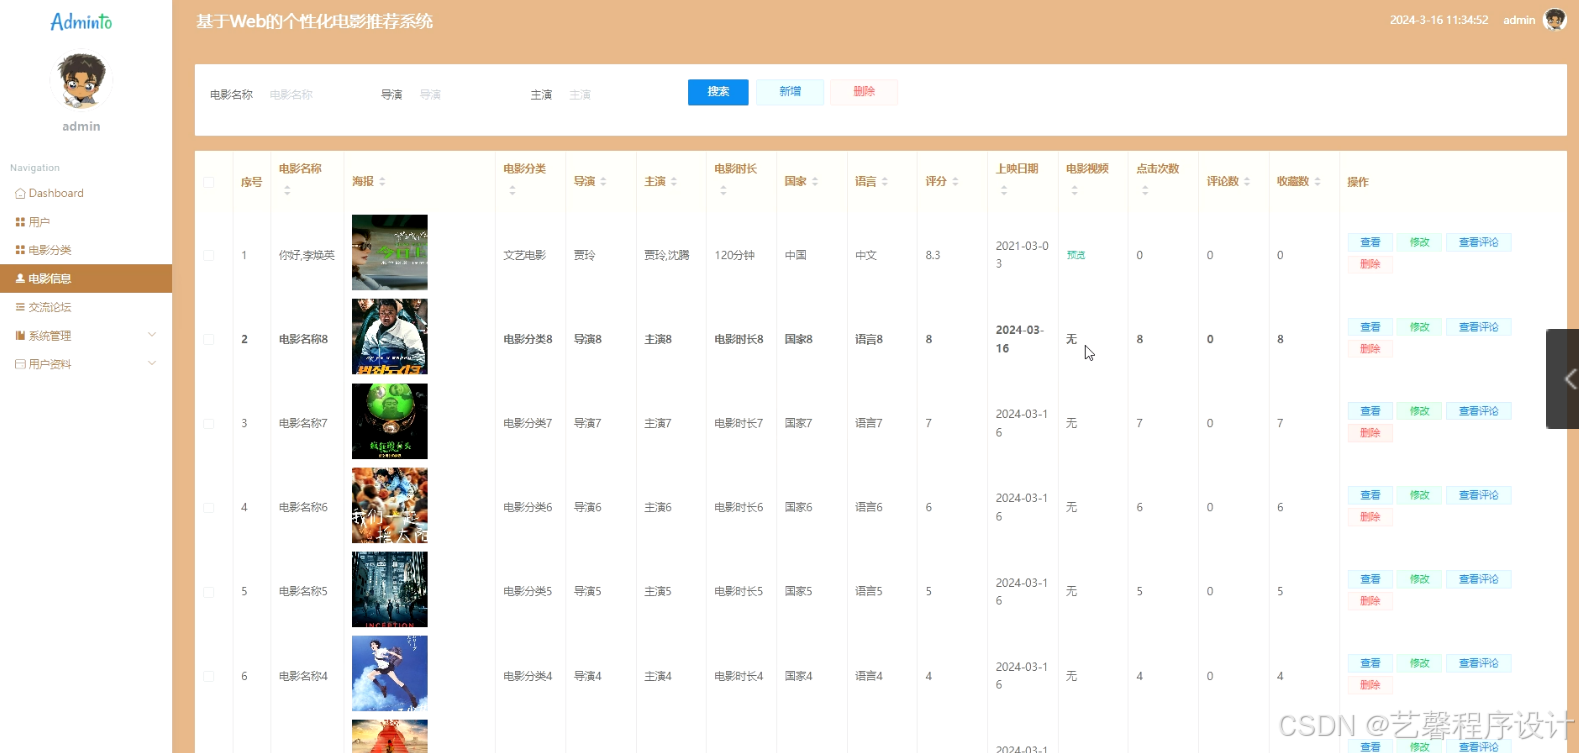Click 删除 for 电影名称4 row
The image size is (1579, 753).
point(1370,685)
